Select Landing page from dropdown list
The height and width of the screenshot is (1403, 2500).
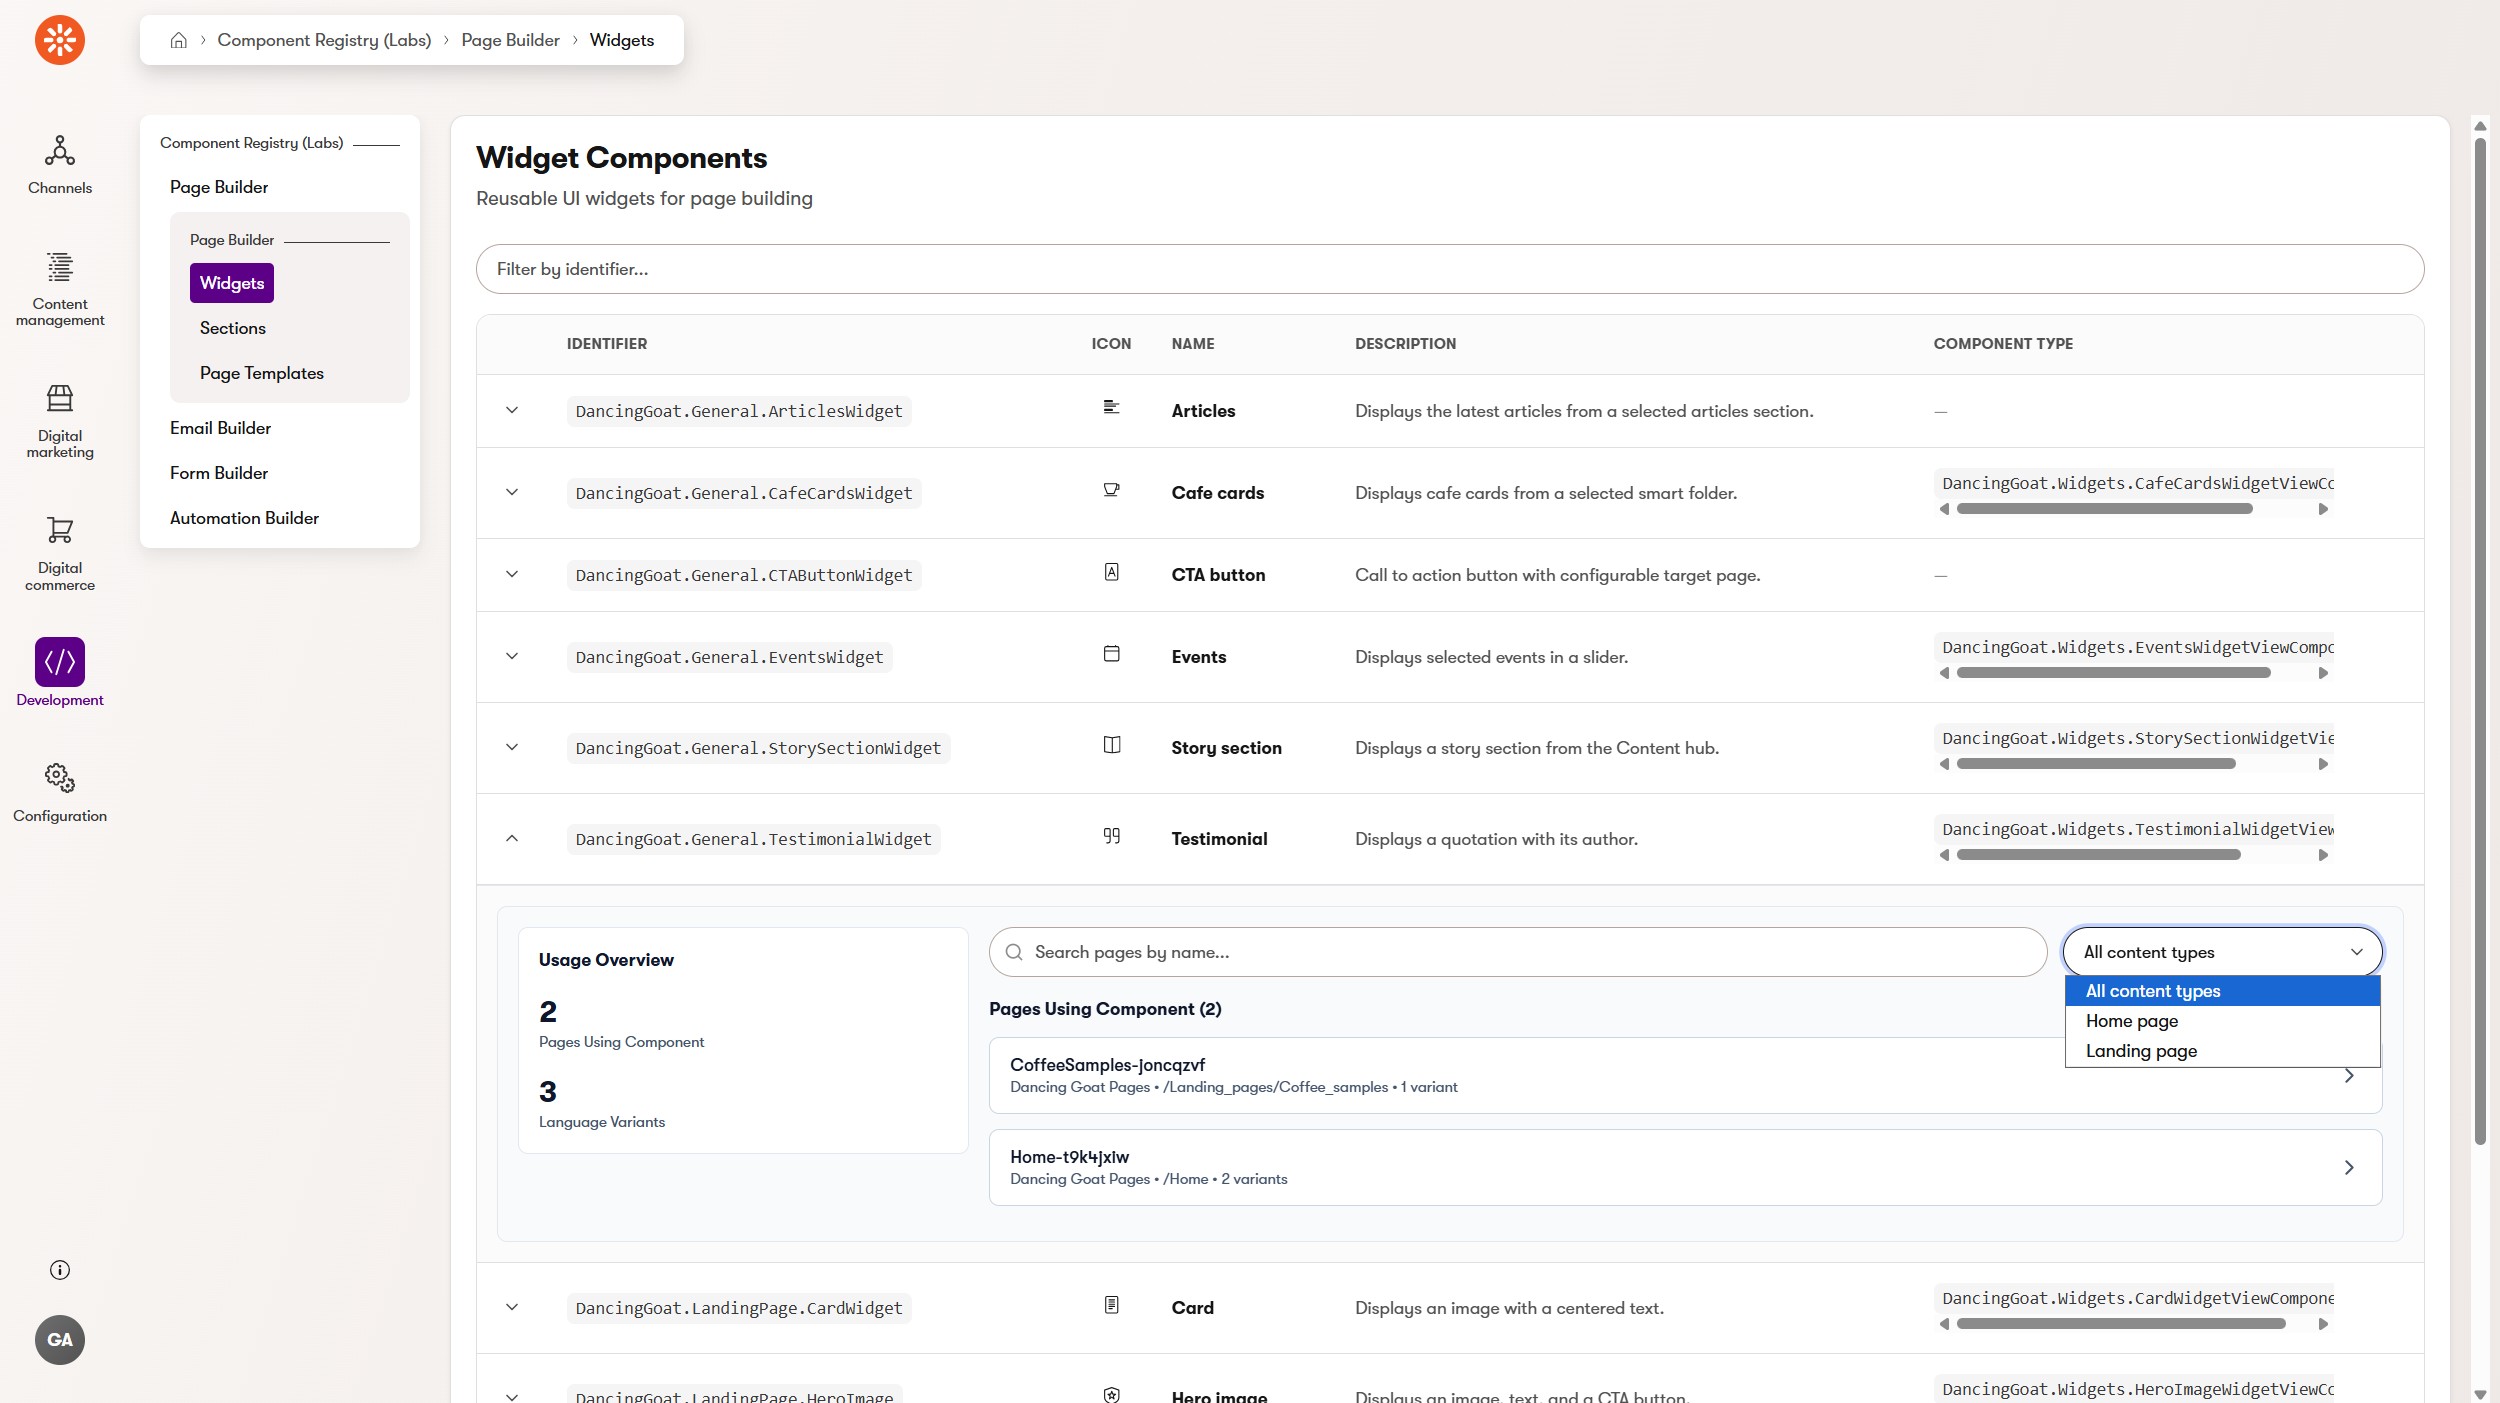tap(2222, 1051)
